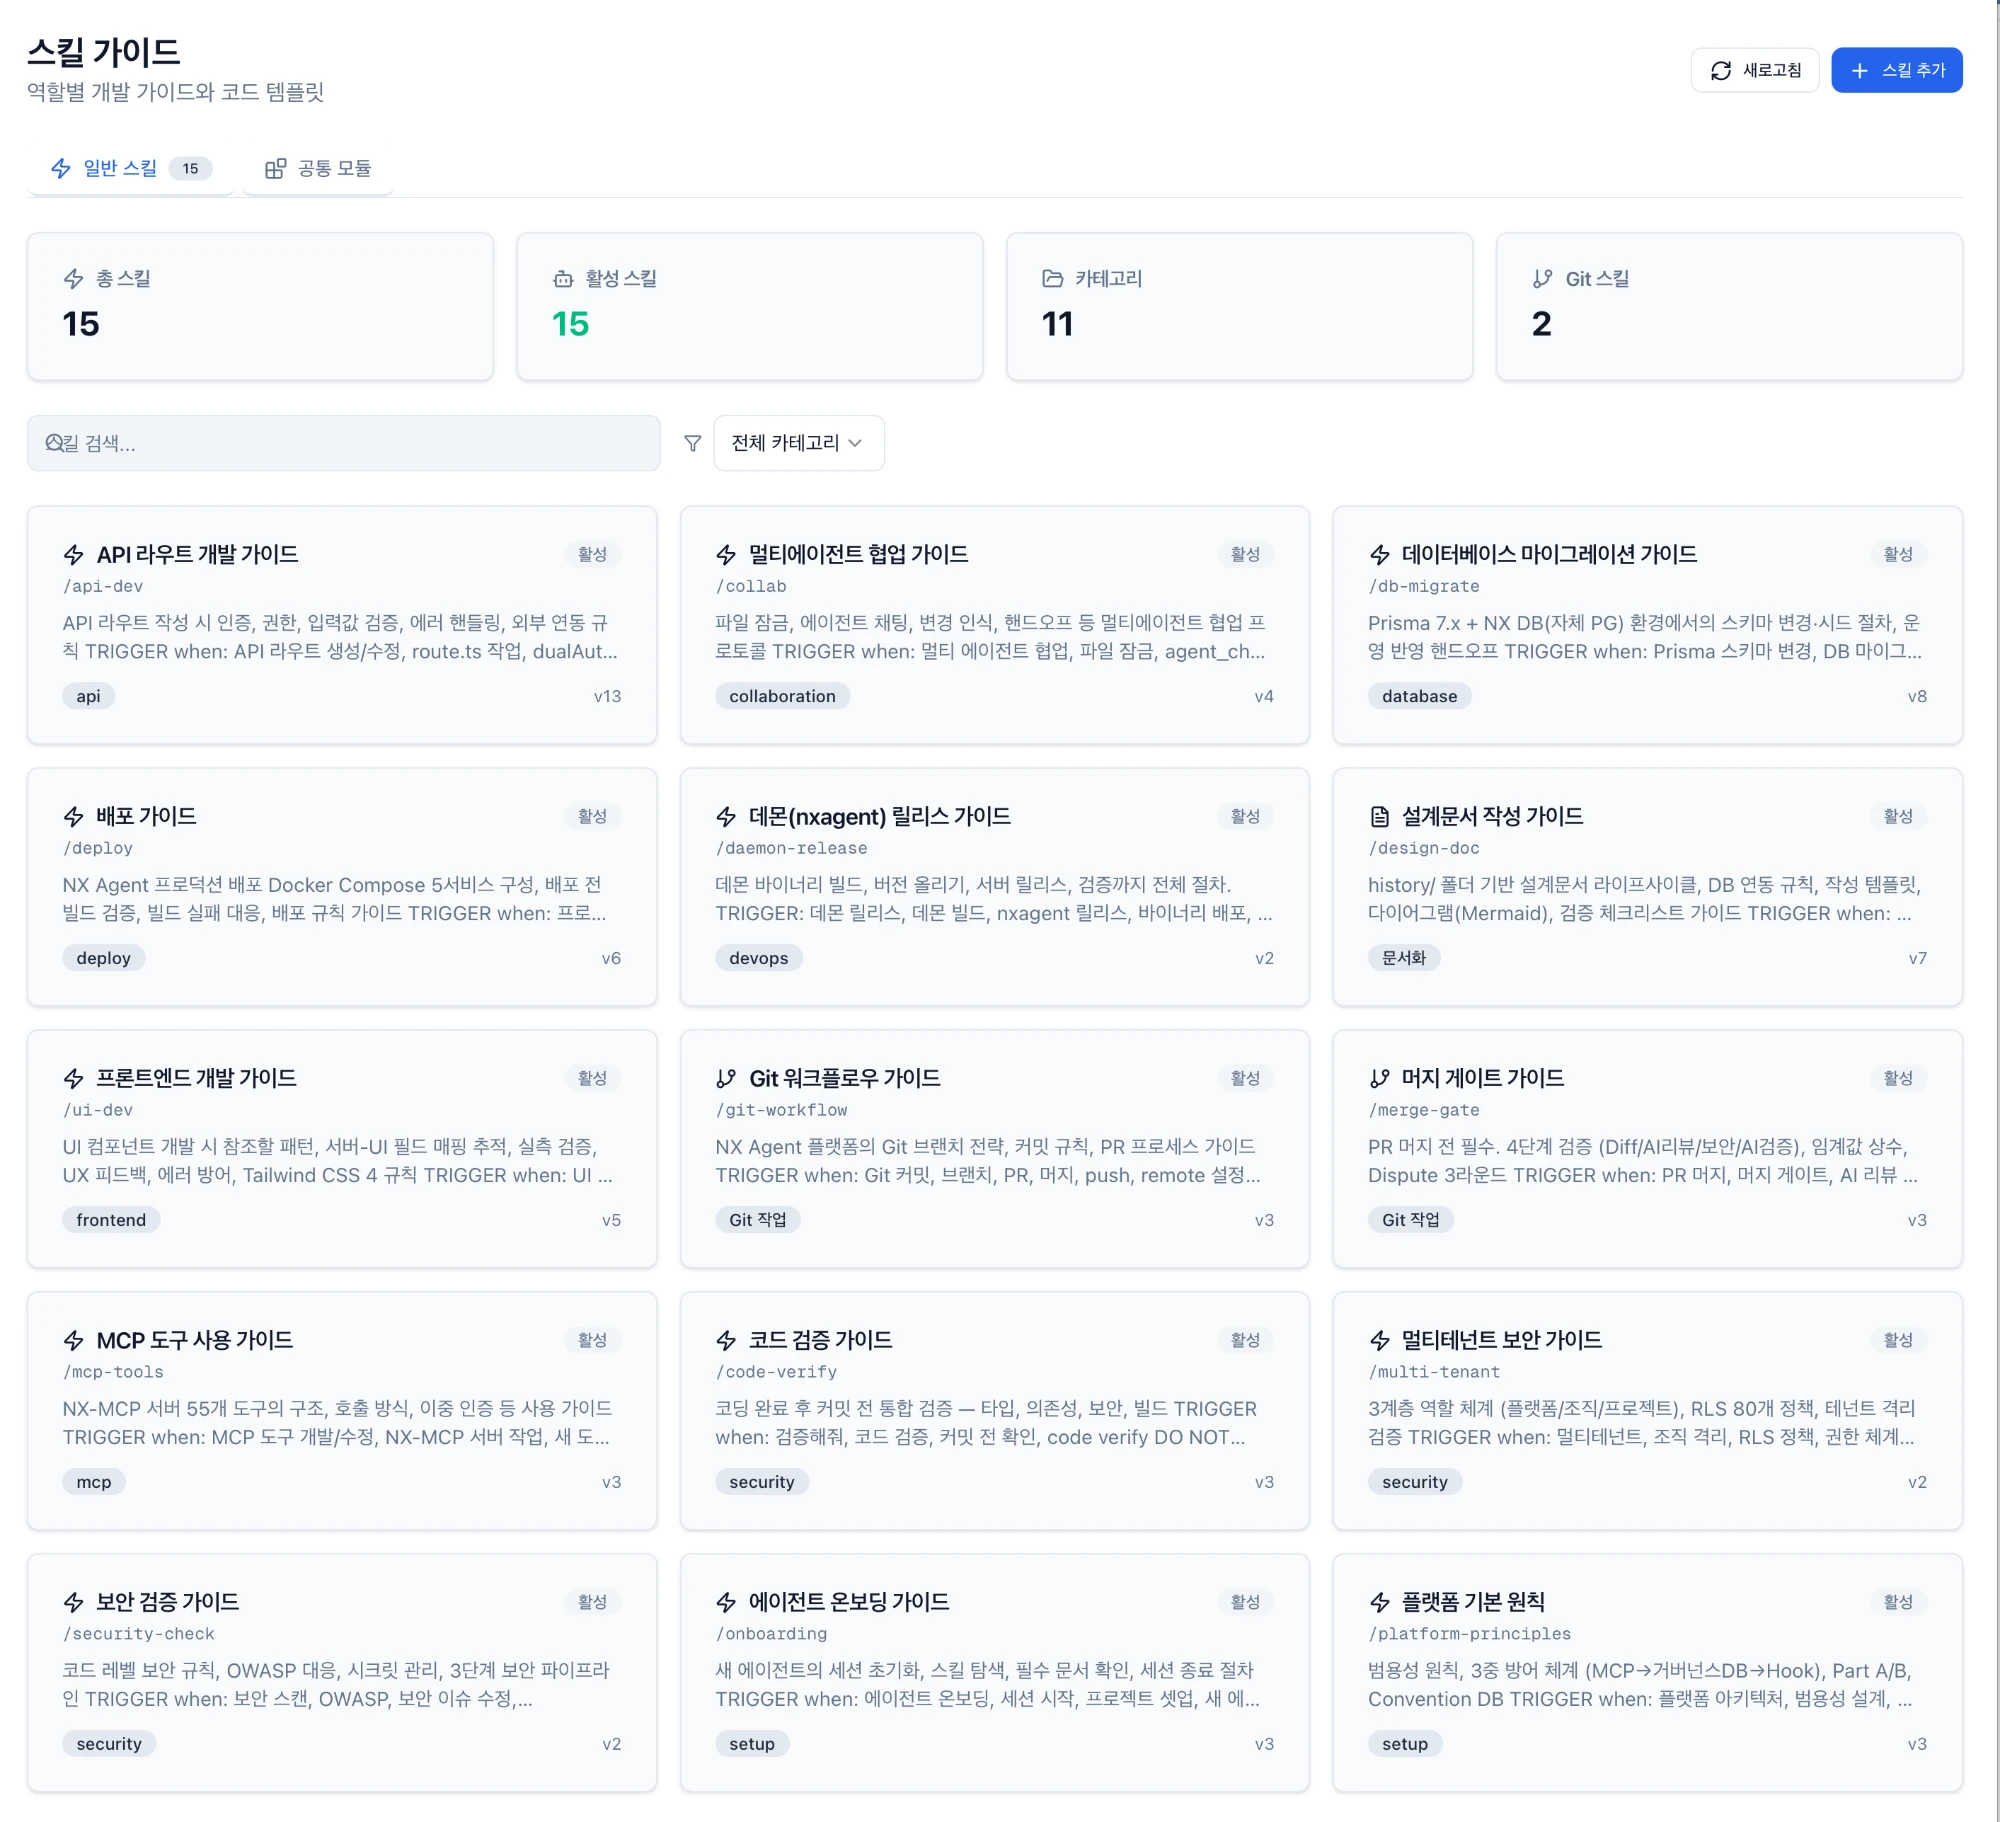Click the frontend category tag
2000x1822 pixels.
[111, 1220]
